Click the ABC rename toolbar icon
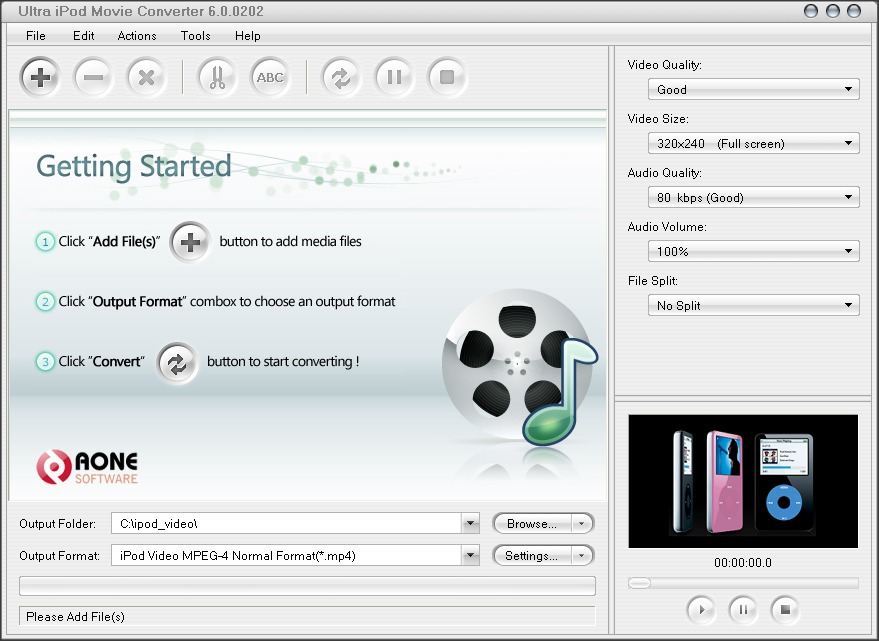Screen dimensions: 879x641 tap(270, 77)
